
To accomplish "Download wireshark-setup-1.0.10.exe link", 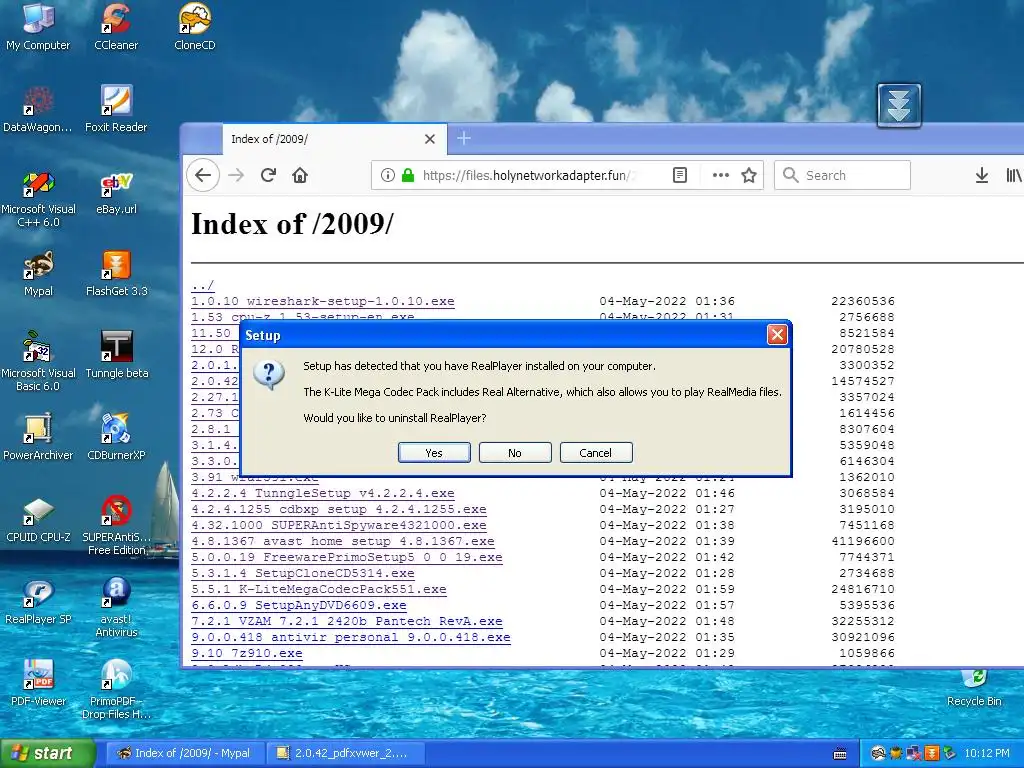I will point(323,301).
